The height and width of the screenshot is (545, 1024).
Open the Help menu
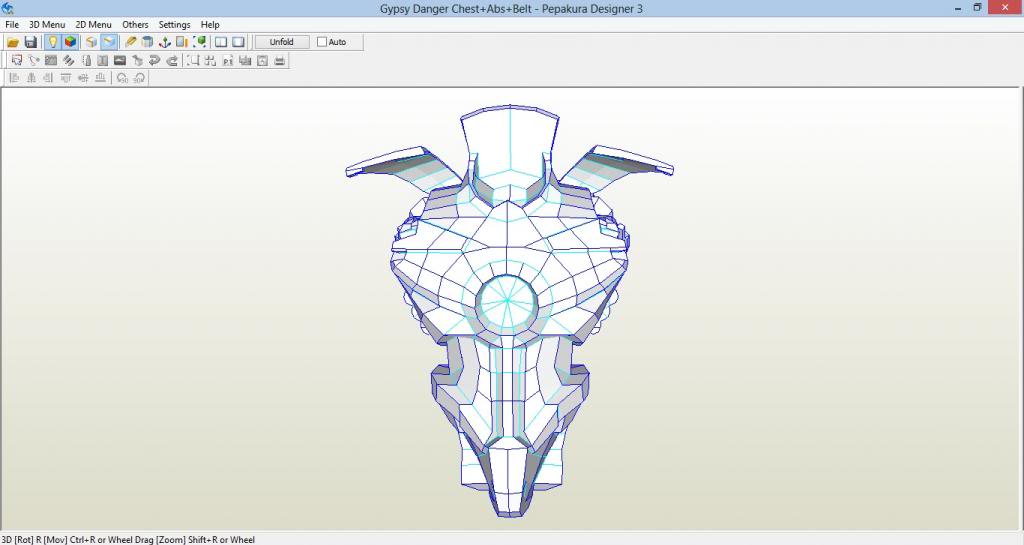[210, 24]
